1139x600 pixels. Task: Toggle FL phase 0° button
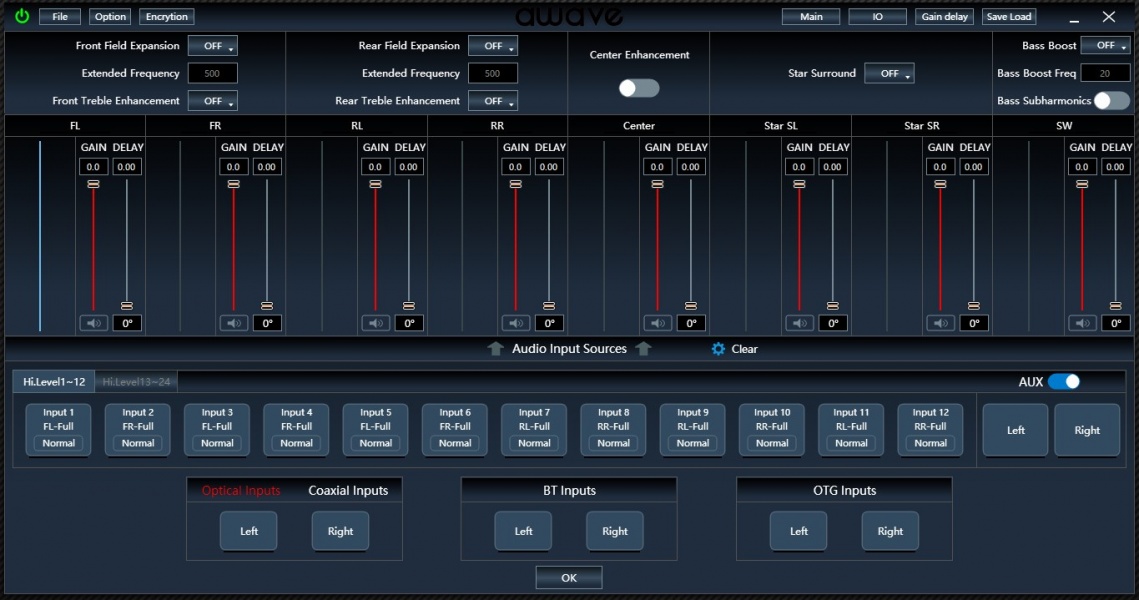(x=127, y=323)
